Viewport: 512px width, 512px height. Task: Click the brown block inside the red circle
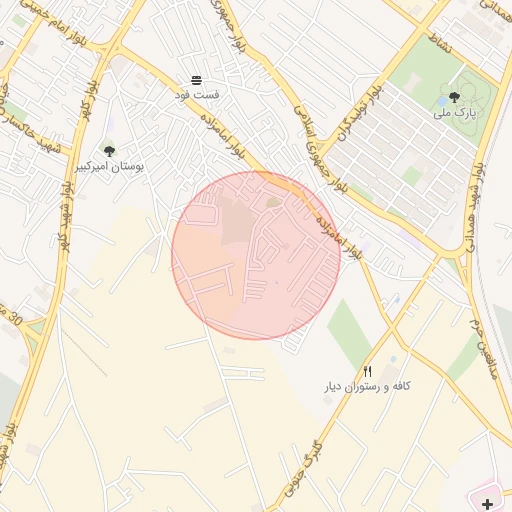[237, 221]
